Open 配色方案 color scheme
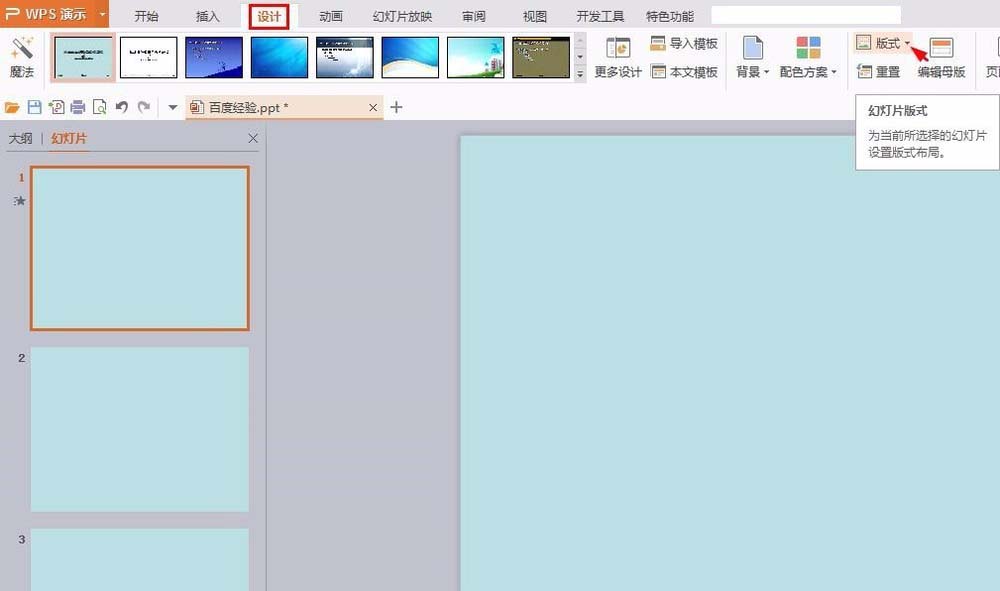This screenshot has height=591, width=1000. (x=808, y=57)
